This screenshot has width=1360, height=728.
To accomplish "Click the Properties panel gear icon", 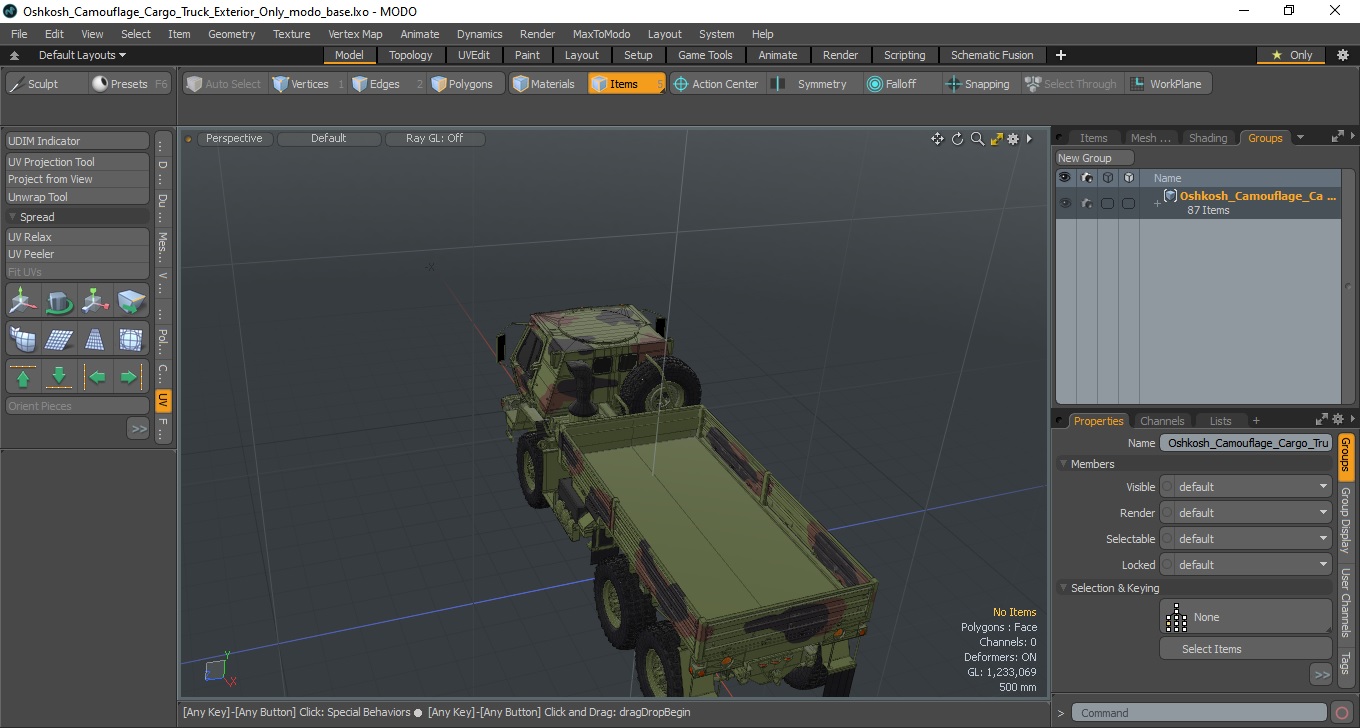I will [1338, 420].
